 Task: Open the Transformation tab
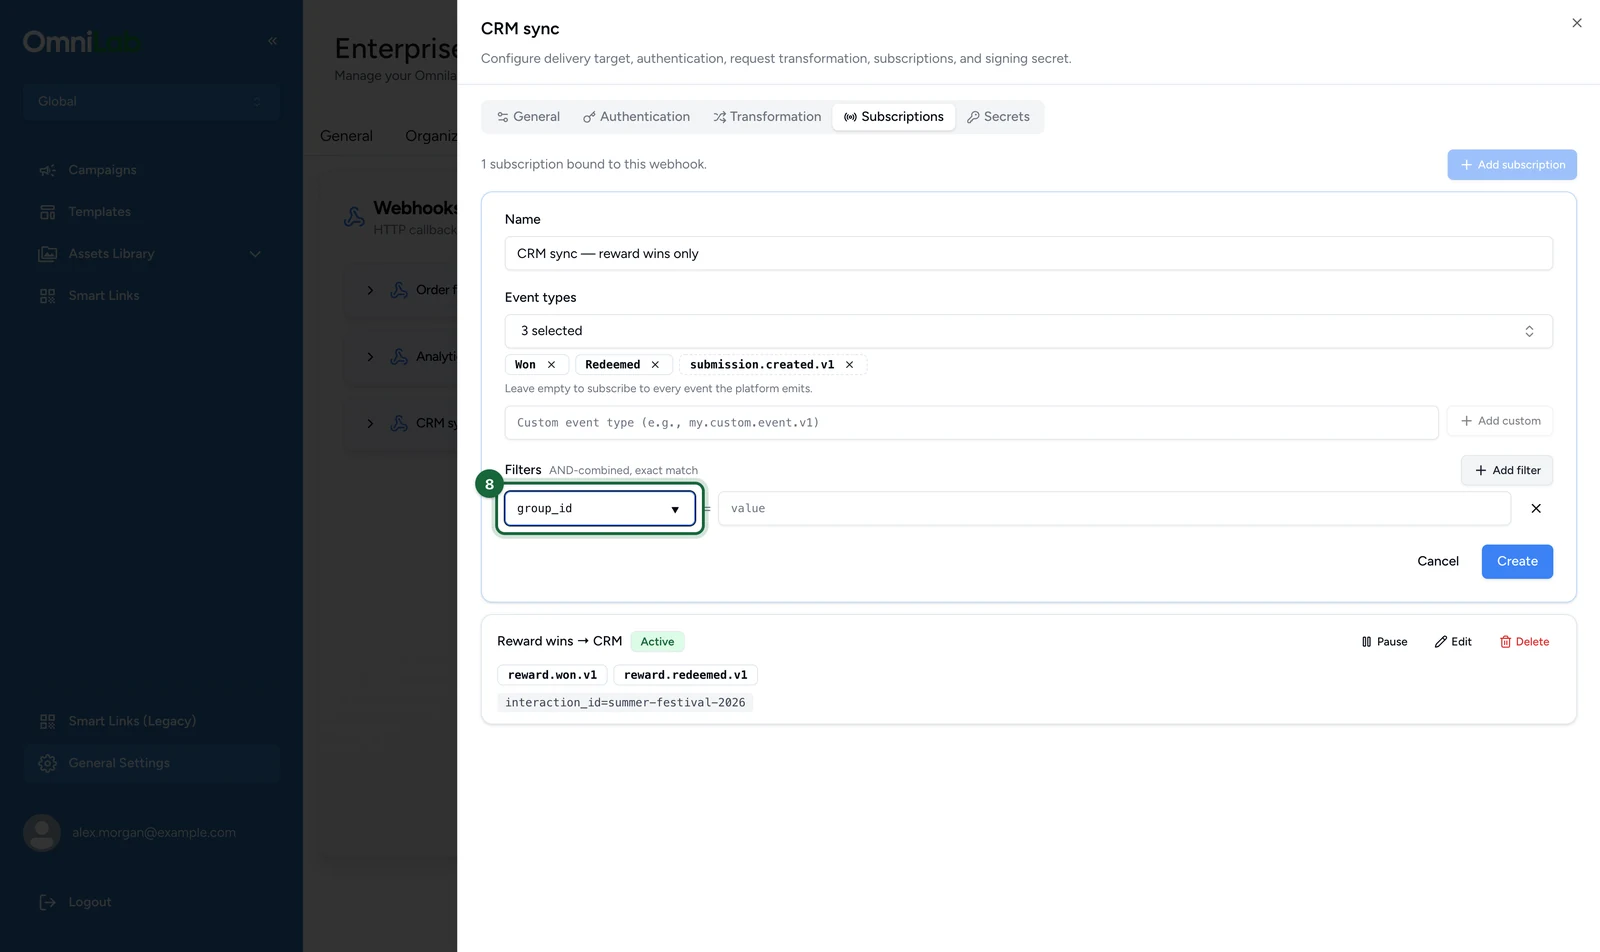(767, 117)
